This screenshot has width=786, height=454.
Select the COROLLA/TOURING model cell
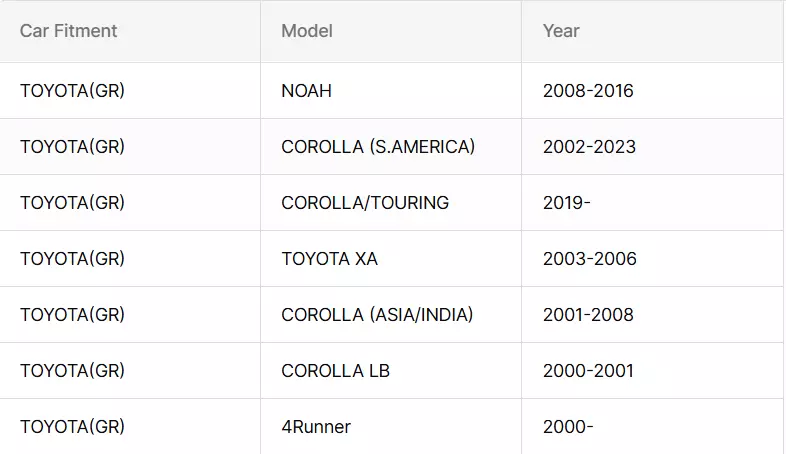[391, 203]
